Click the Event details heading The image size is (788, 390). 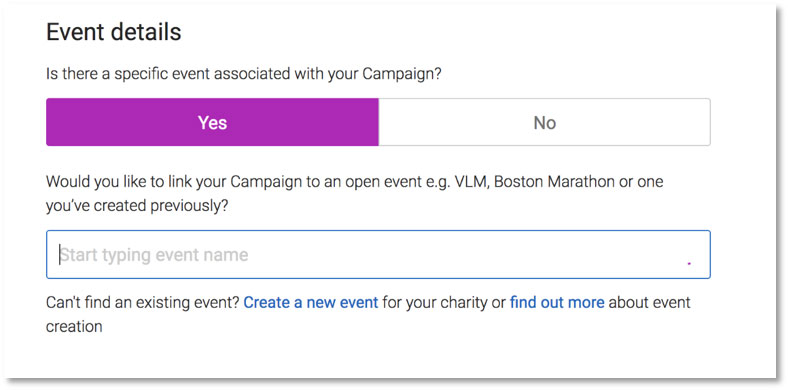(114, 32)
